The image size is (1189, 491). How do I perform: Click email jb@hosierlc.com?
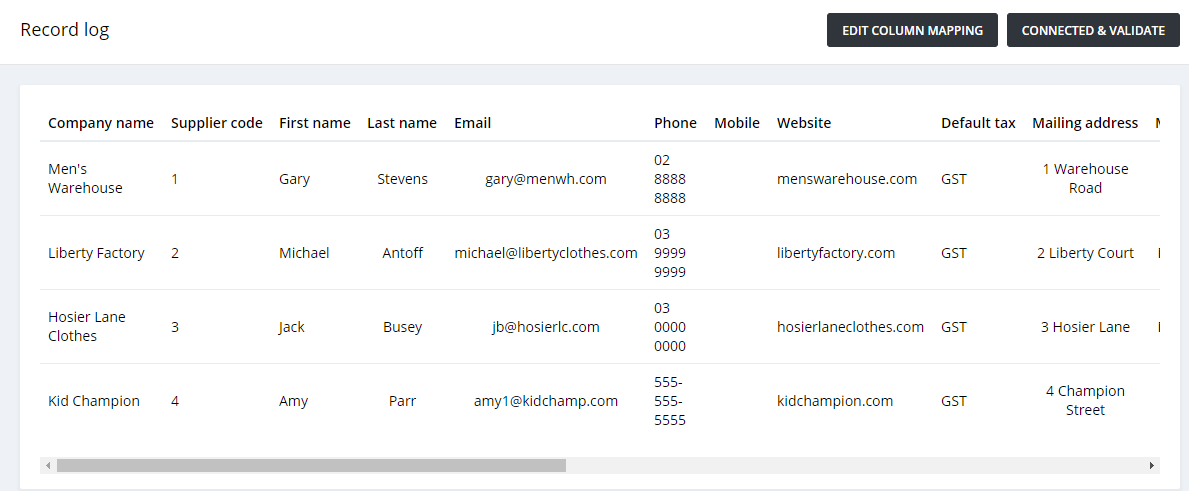pos(546,327)
